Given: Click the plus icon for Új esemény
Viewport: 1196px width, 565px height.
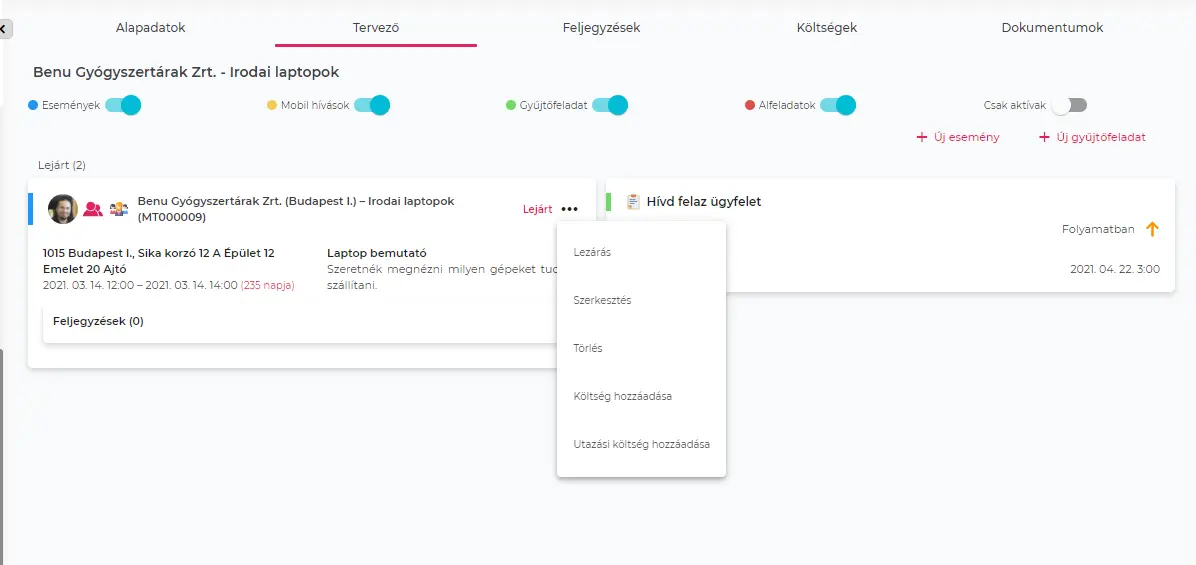Looking at the screenshot, I should (922, 137).
